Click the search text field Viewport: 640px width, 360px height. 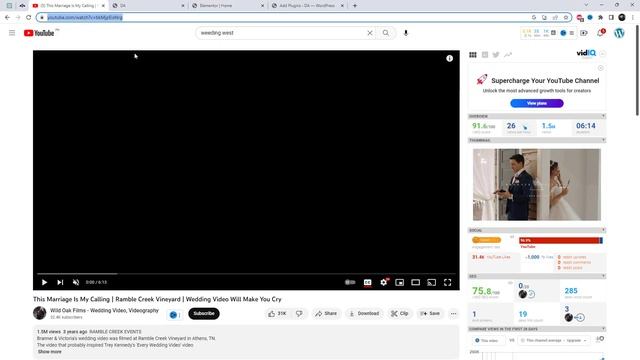pyautogui.click(x=282, y=33)
